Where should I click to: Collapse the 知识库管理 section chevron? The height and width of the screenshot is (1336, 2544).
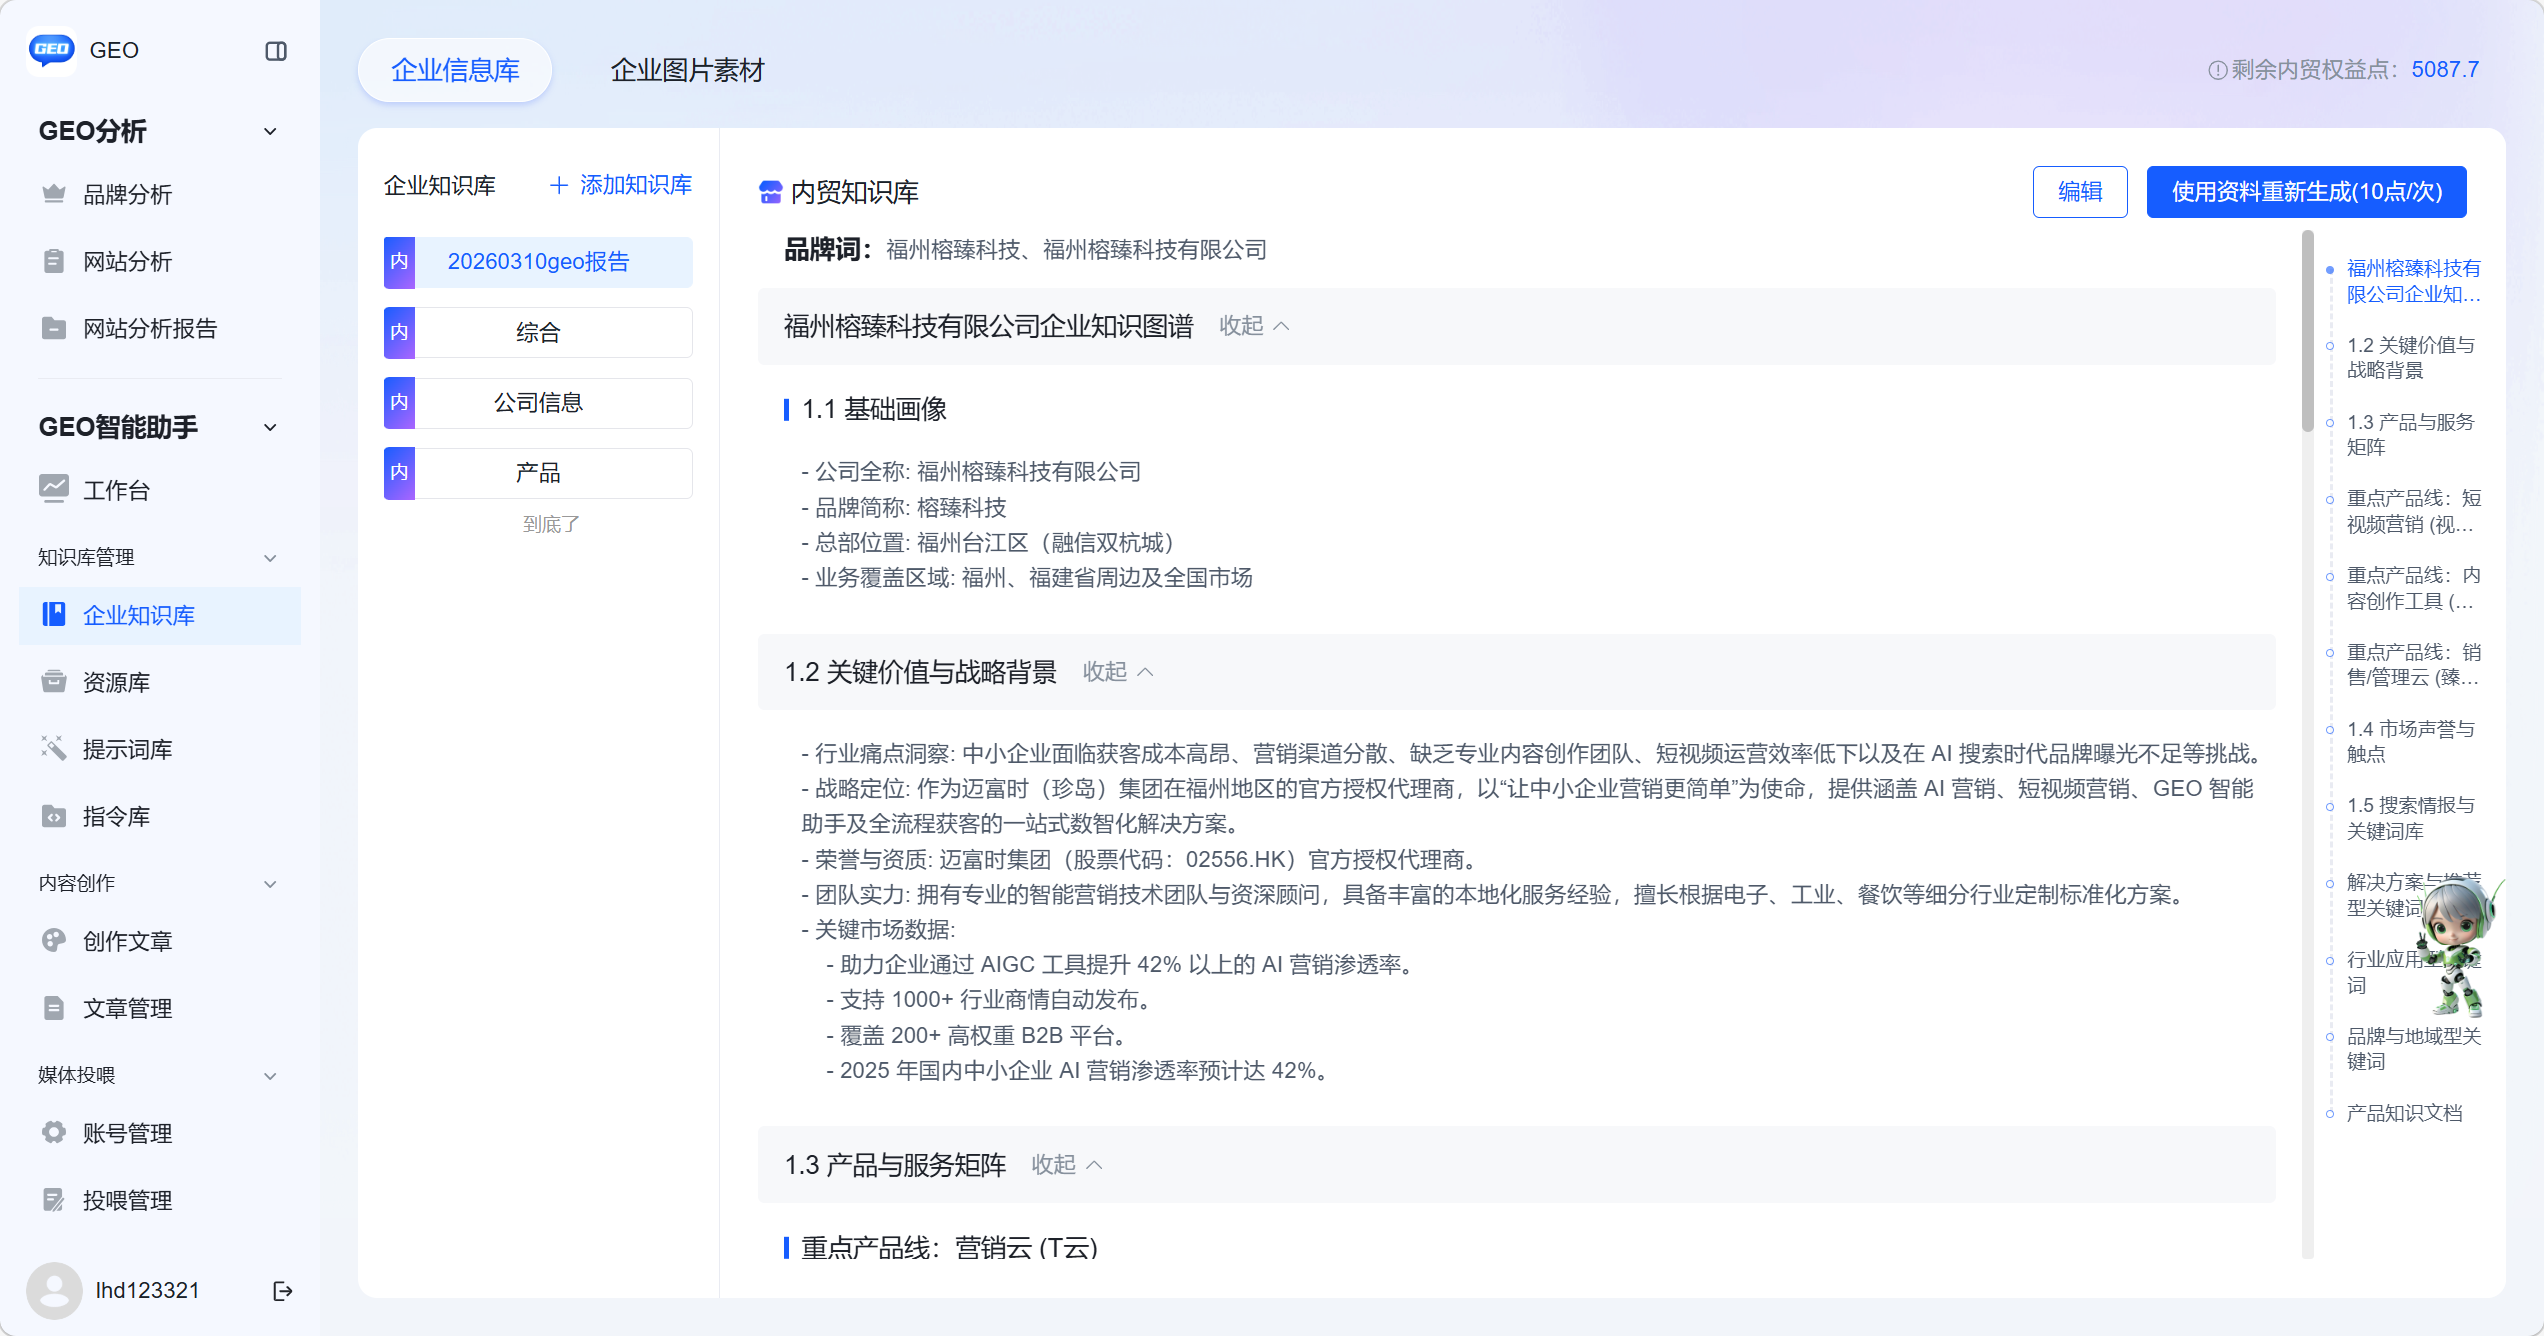click(270, 558)
